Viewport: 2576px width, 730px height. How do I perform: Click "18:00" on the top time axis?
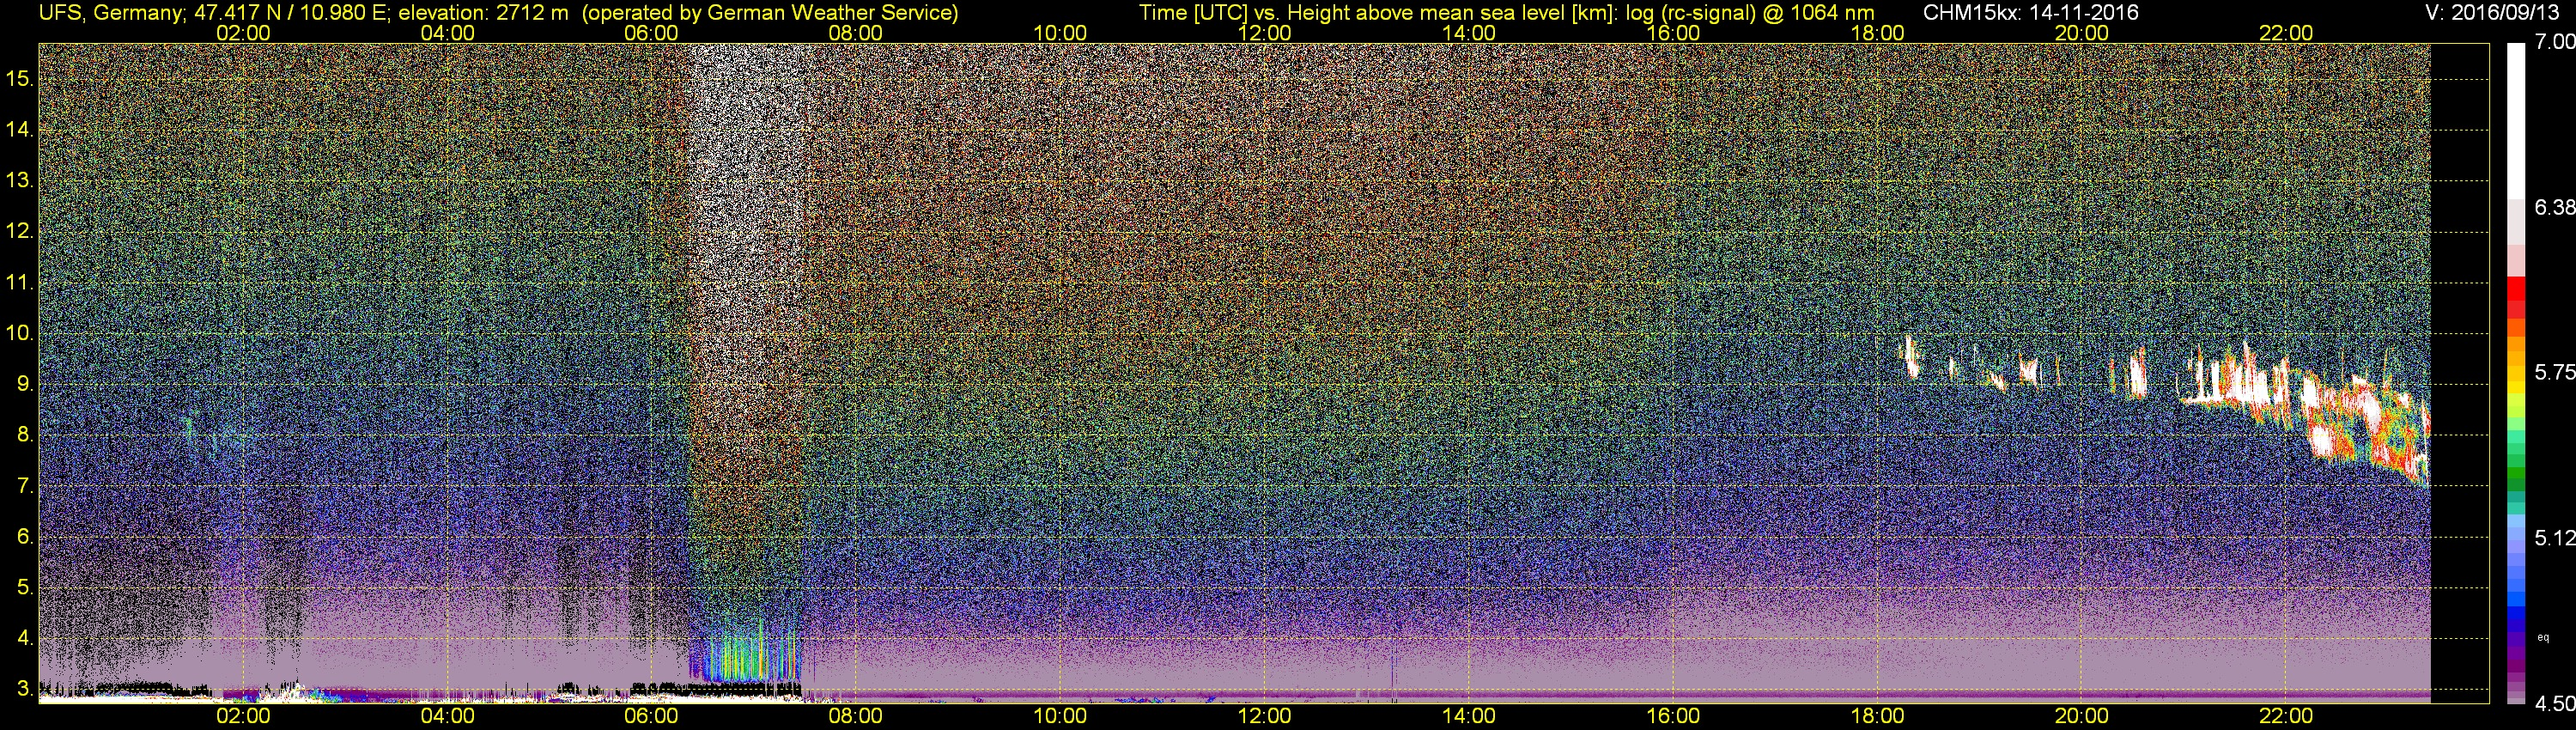(x=1877, y=33)
